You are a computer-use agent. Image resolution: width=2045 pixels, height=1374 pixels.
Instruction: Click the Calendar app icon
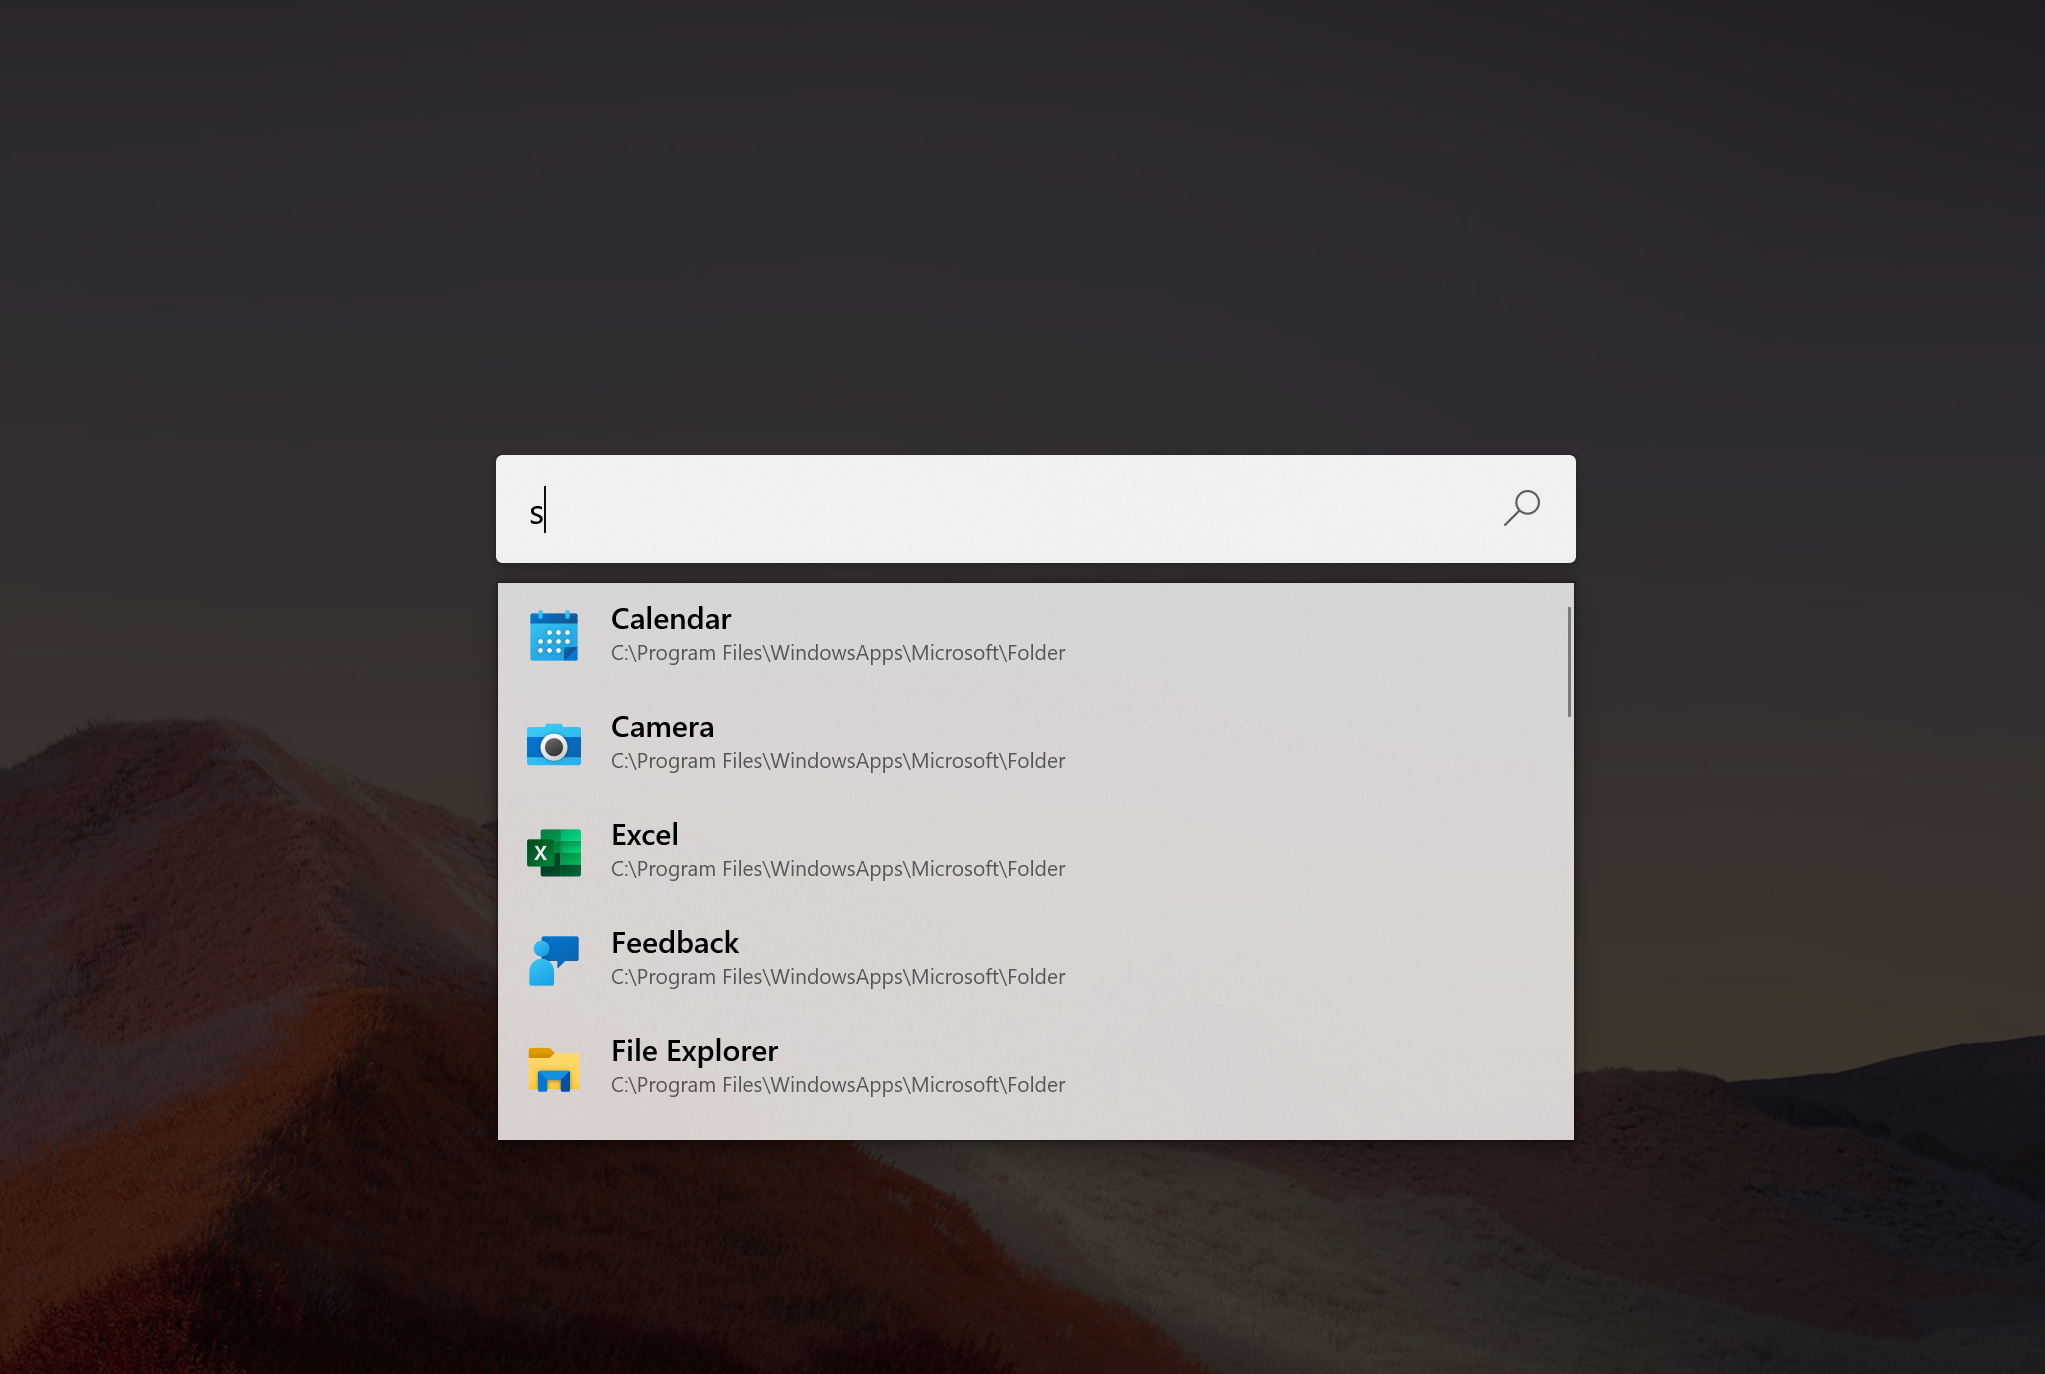pyautogui.click(x=554, y=636)
